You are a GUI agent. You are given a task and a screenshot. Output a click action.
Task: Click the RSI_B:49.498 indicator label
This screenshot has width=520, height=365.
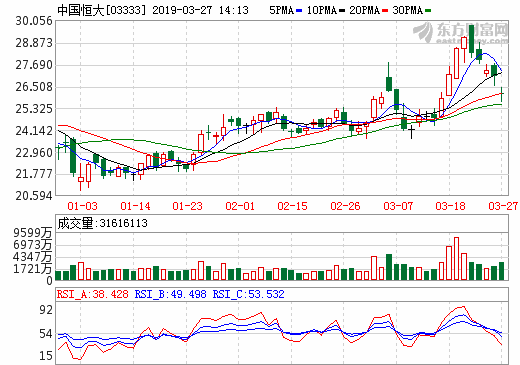[170, 294]
